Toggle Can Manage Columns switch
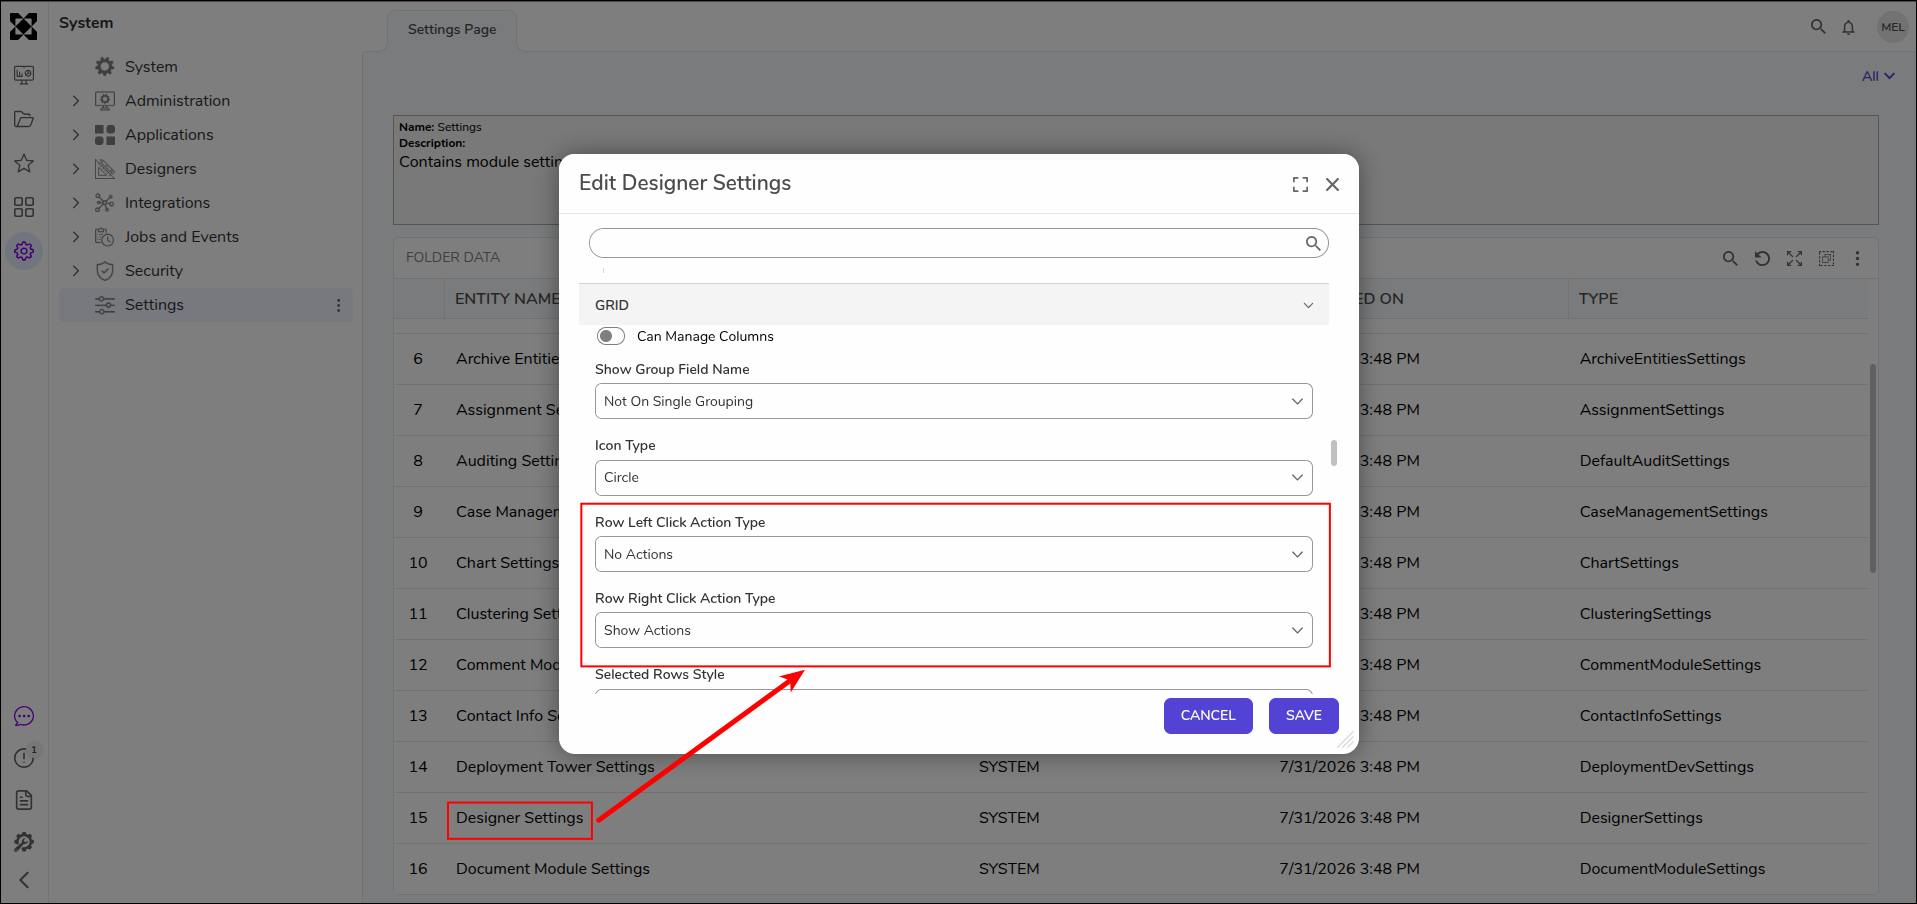Screen dimensions: 1917x904 pos(611,336)
